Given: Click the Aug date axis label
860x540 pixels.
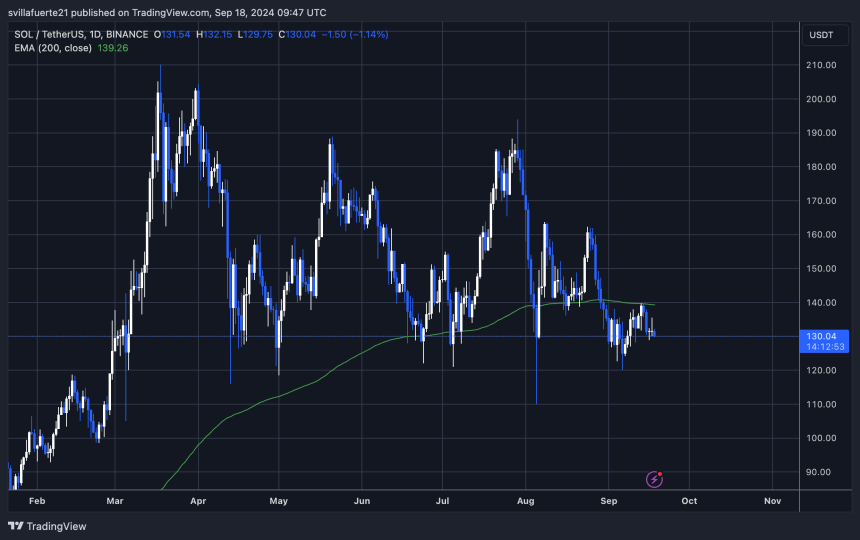Looking at the screenshot, I should tap(525, 501).
